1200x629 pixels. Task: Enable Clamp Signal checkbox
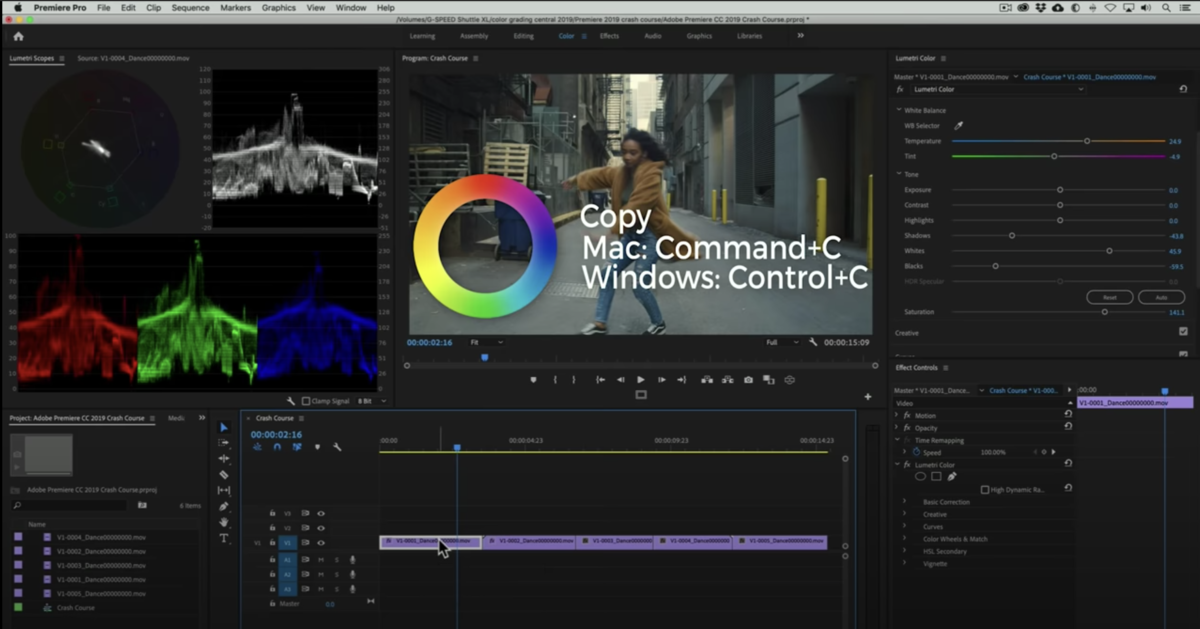point(306,401)
